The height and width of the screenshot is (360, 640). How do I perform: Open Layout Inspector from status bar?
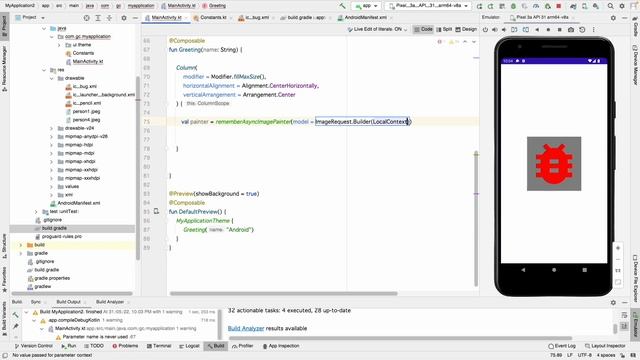tap(605, 346)
